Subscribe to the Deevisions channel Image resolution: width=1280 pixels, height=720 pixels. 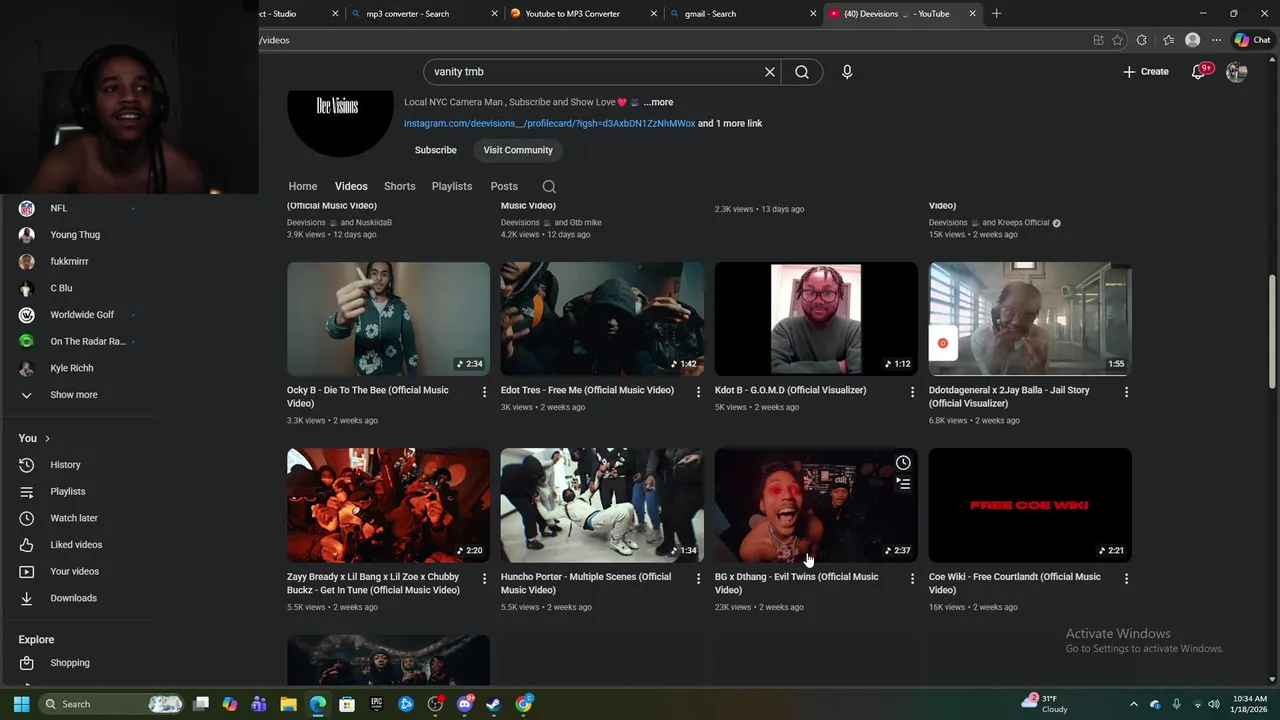[436, 150]
